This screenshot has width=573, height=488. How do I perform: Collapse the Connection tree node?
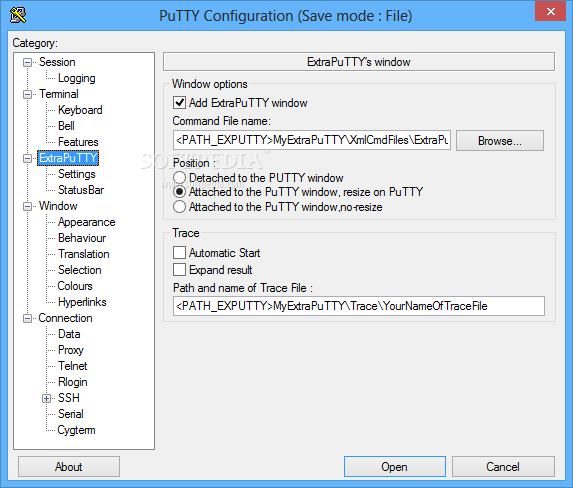click(x=27, y=318)
